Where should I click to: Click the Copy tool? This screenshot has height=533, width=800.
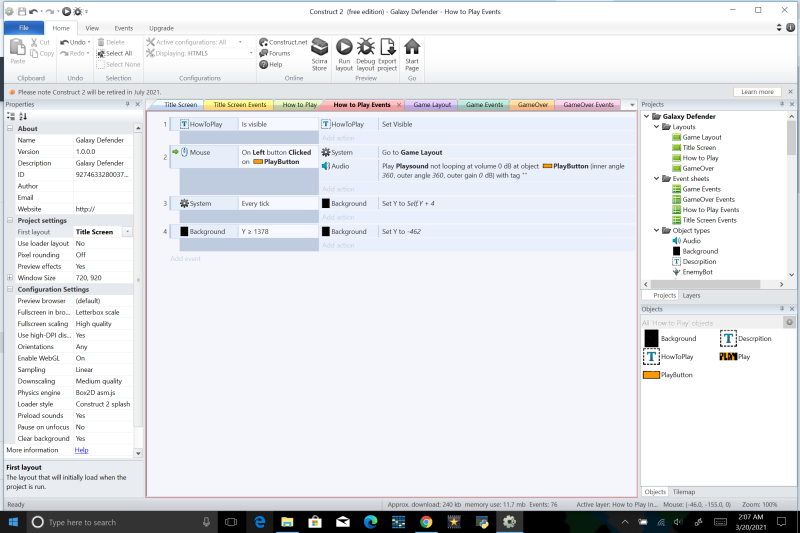pyautogui.click(x=42, y=53)
